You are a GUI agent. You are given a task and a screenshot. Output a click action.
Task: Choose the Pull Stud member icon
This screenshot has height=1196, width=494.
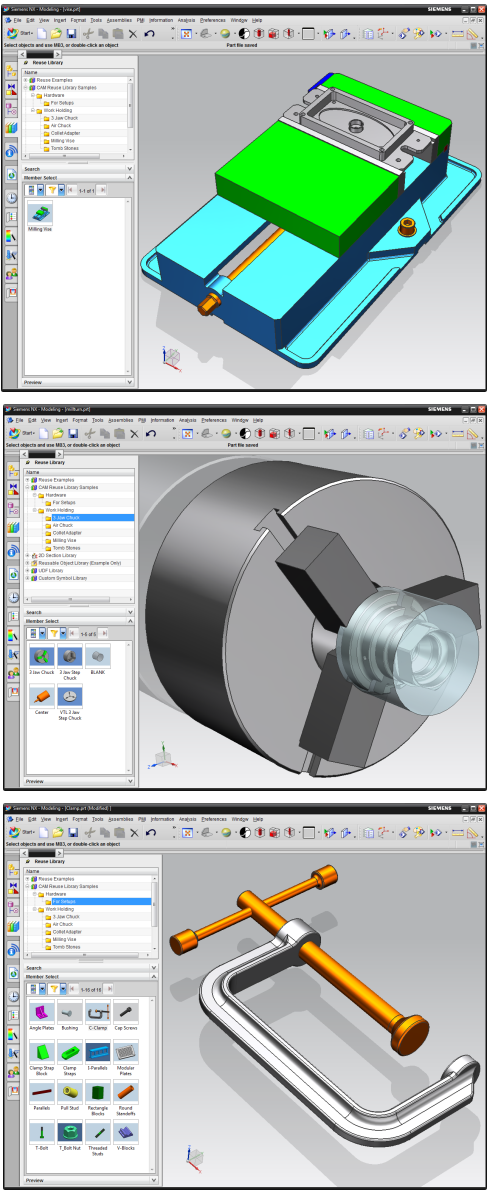pyautogui.click(x=69, y=1092)
